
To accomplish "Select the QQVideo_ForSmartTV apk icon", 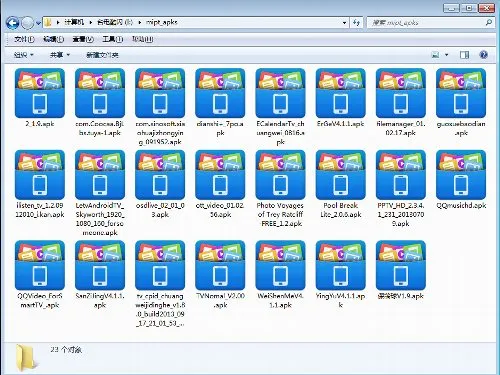I will (x=40, y=265).
